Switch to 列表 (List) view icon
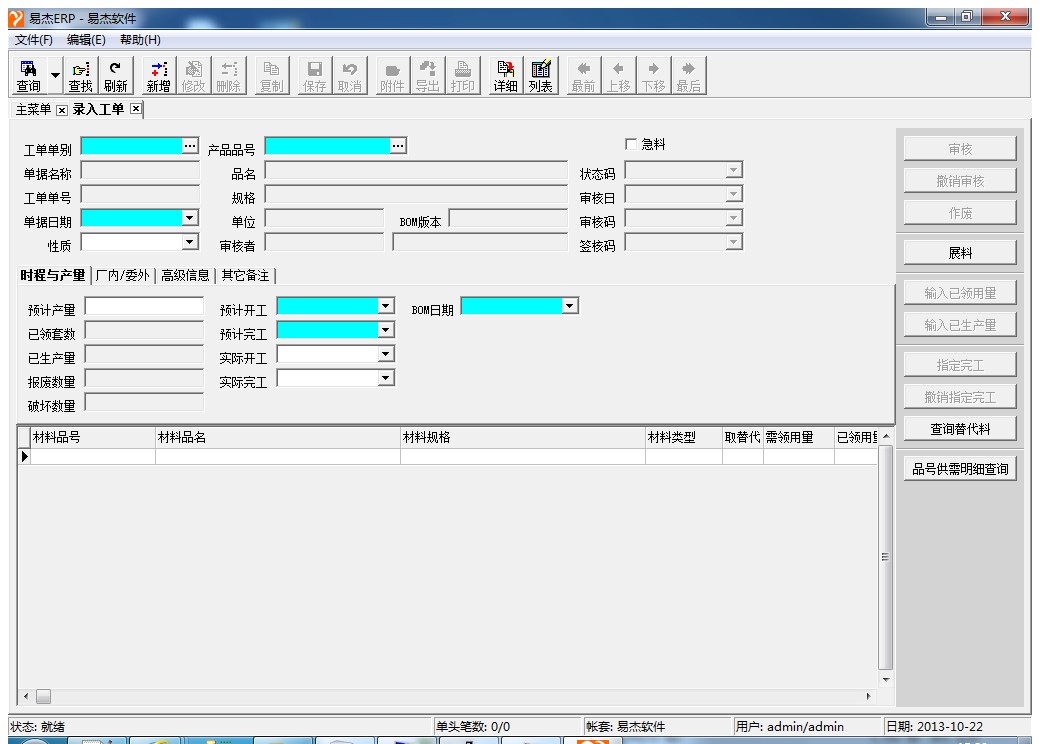 coord(541,76)
